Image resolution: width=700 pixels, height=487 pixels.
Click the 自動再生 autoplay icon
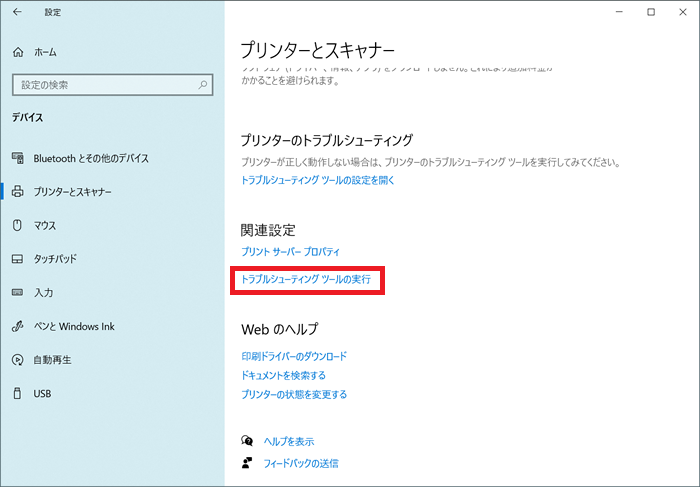[x=18, y=360]
